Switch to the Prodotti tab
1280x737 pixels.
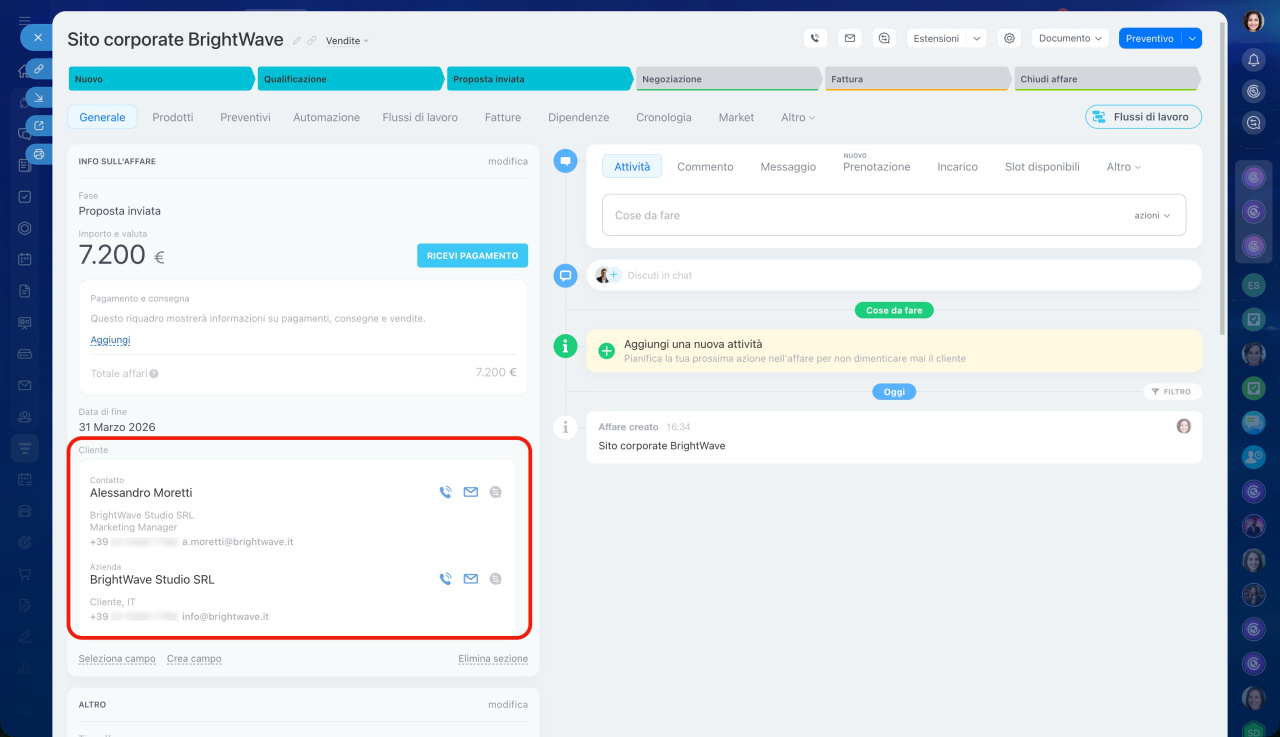coord(173,117)
